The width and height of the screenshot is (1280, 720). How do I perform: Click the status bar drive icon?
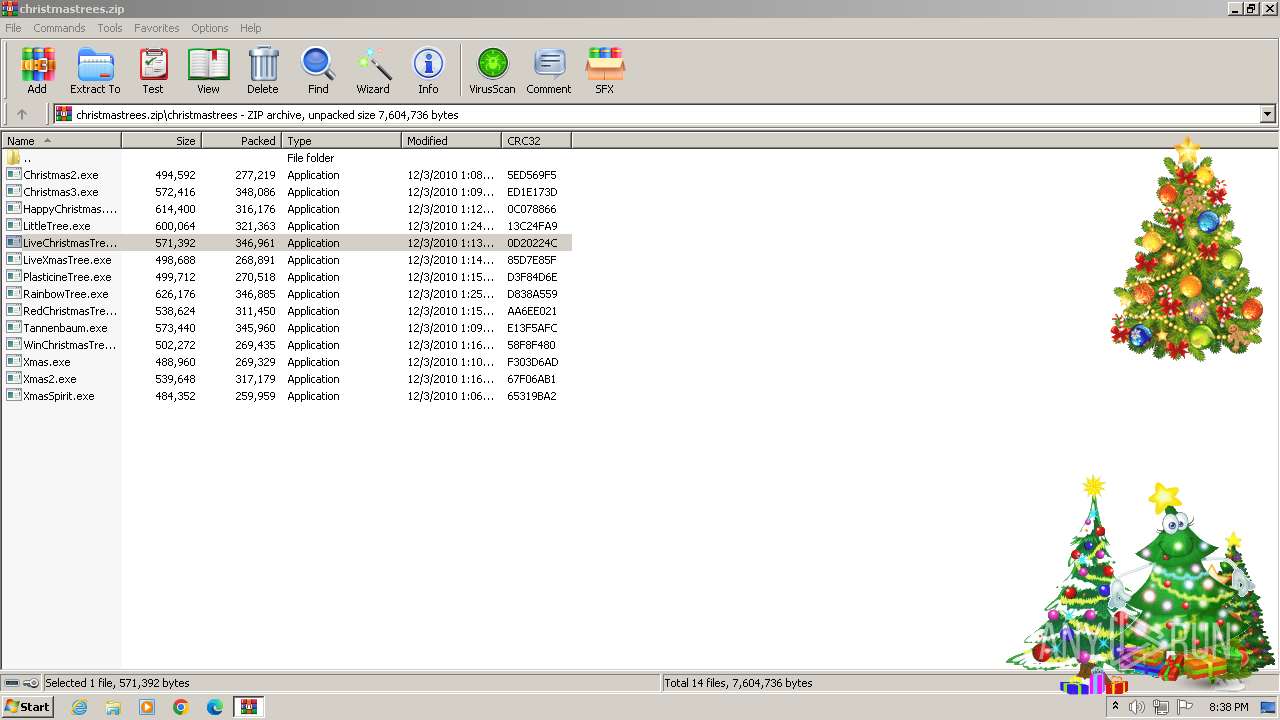tap(12, 683)
